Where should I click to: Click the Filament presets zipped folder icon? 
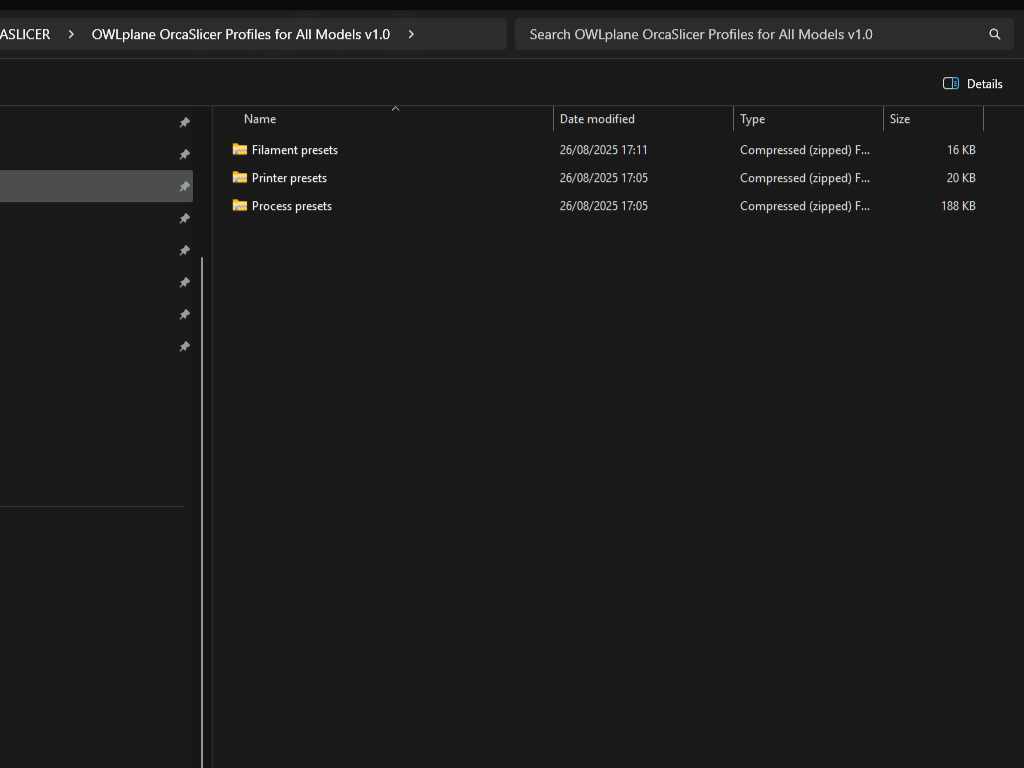[240, 150]
